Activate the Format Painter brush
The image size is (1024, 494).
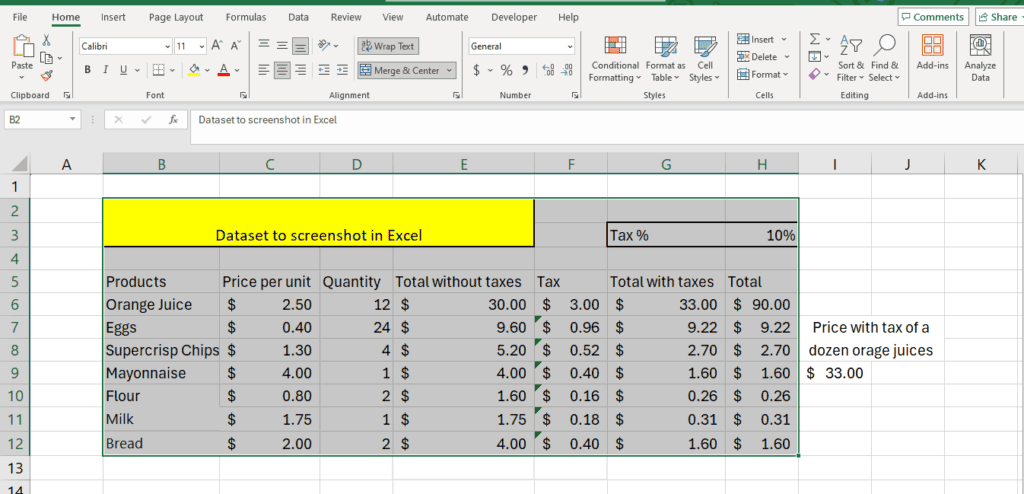pos(46,76)
